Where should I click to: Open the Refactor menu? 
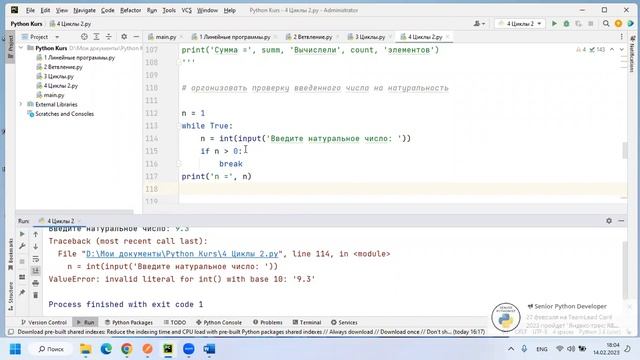(130, 10)
